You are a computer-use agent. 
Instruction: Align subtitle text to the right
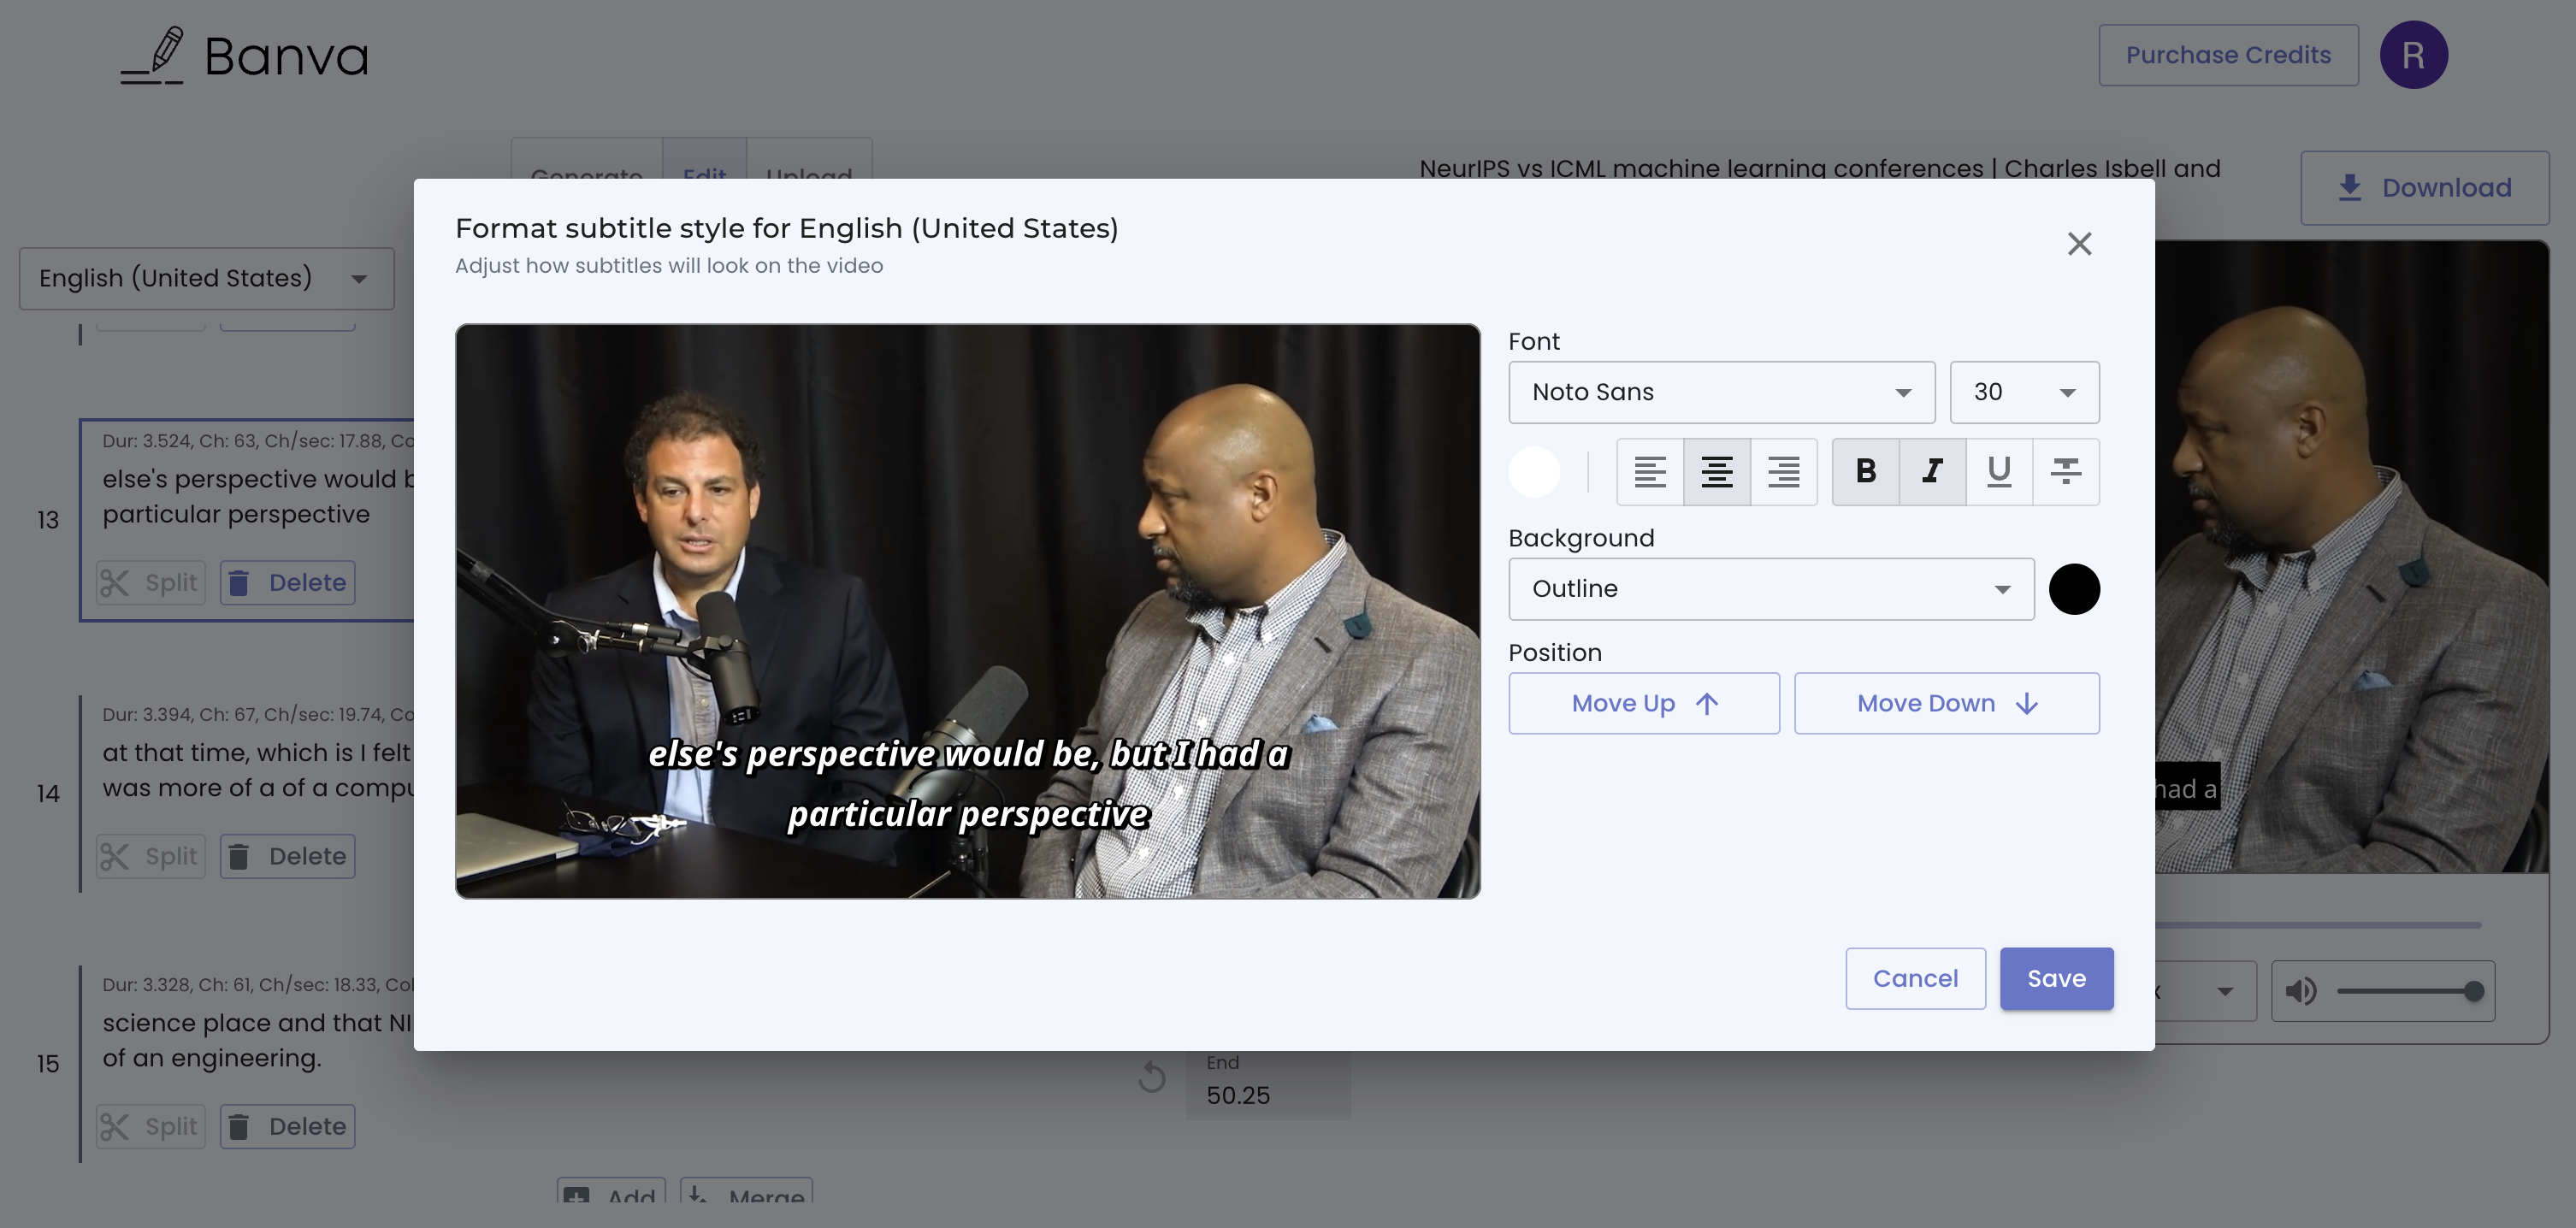tap(1783, 471)
